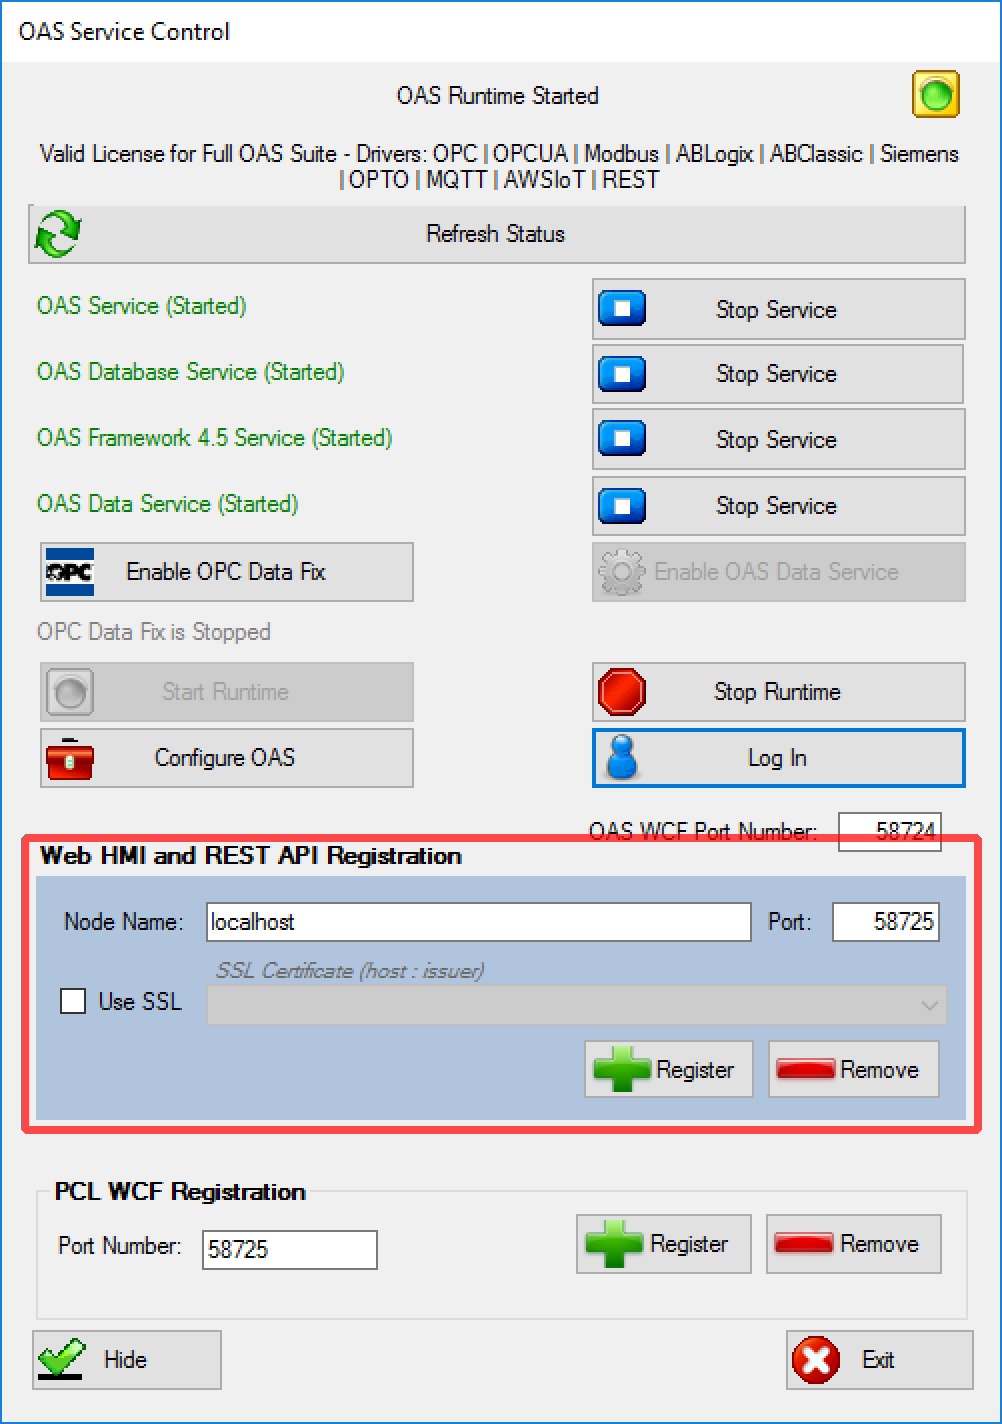Click the PCL WCF Port Number field

click(x=290, y=1249)
